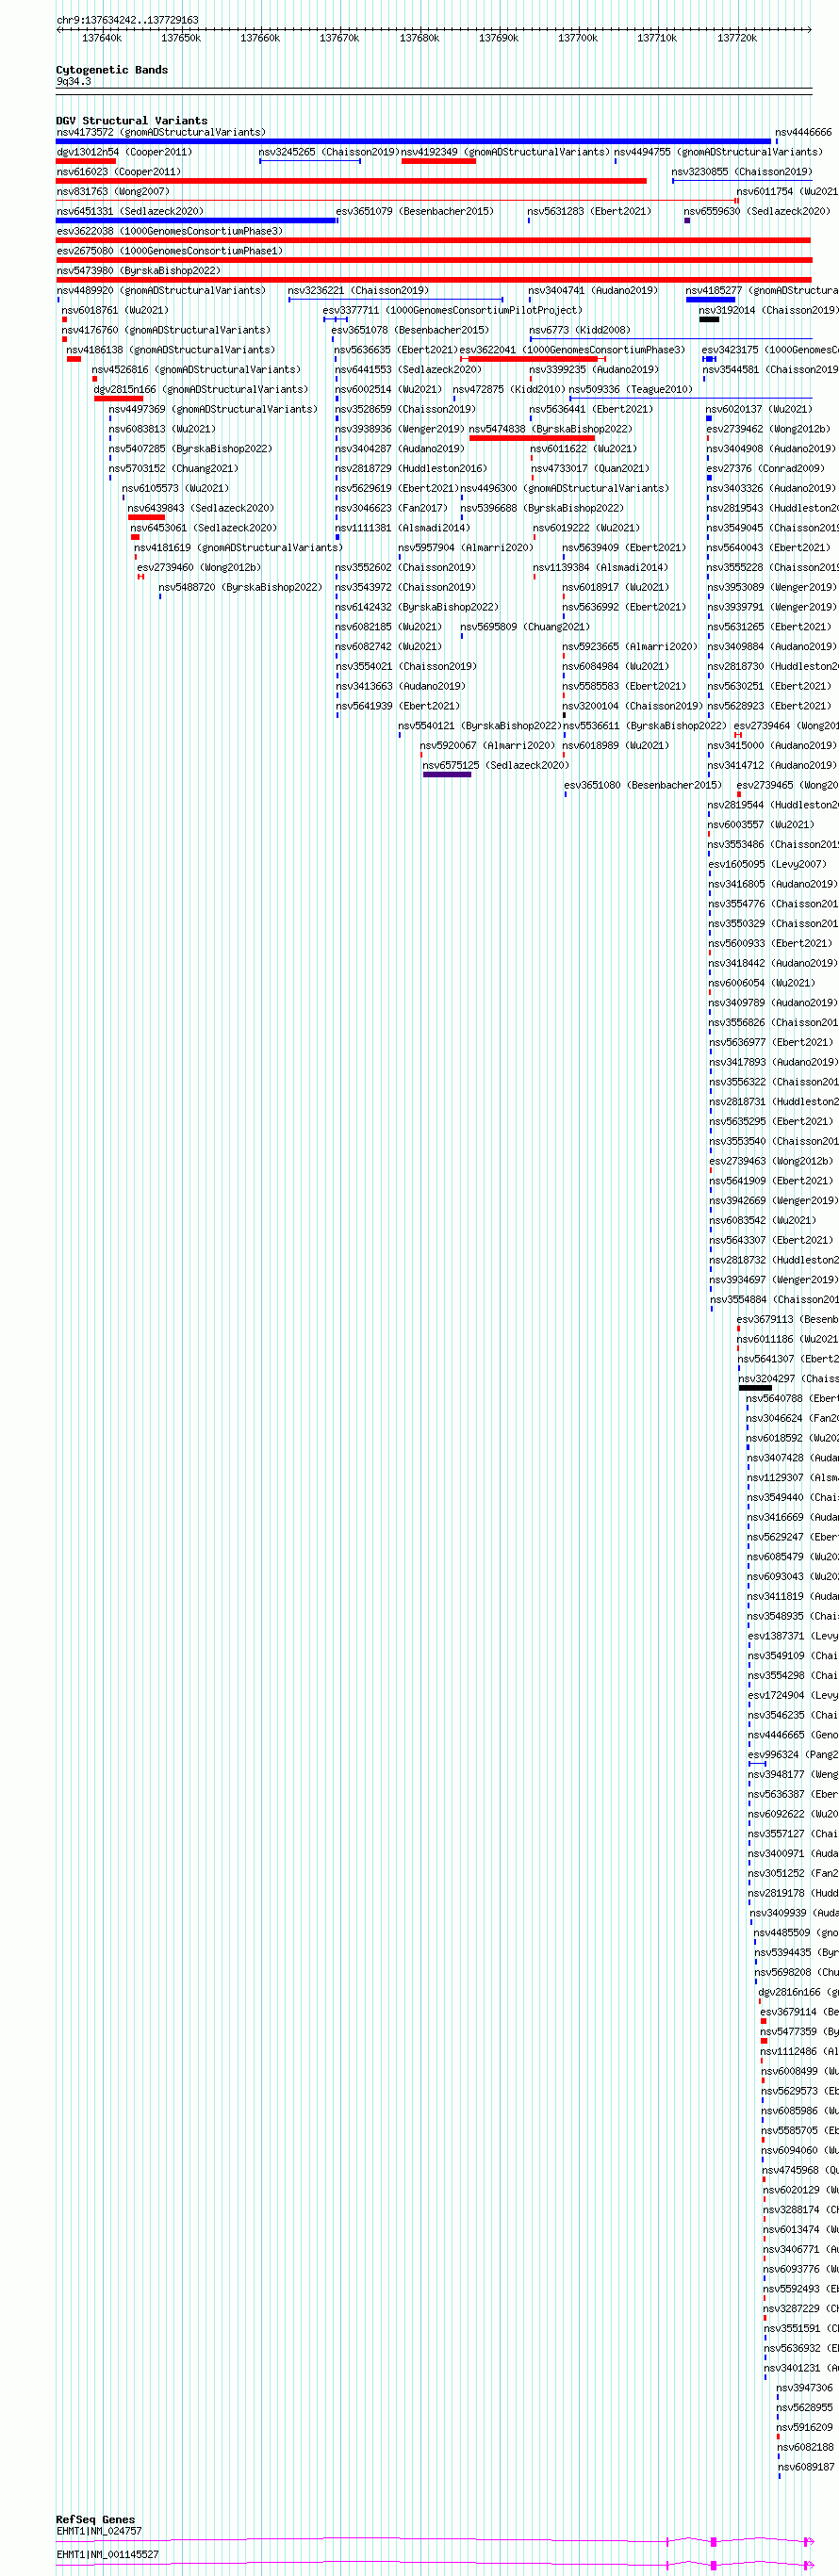Click the red bar under dgv2815n166

(118, 398)
